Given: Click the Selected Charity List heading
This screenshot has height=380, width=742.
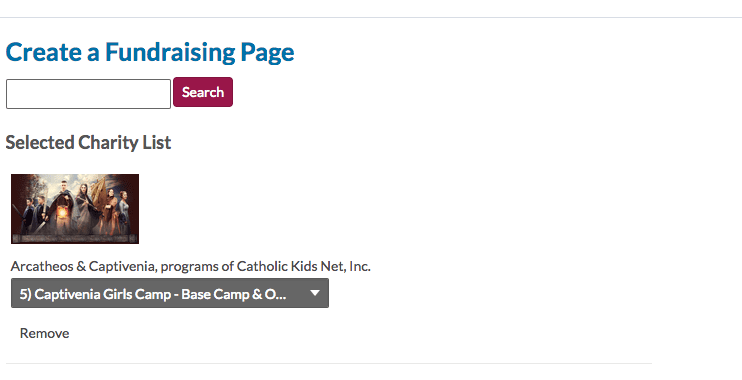Looking at the screenshot, I should (x=88, y=142).
